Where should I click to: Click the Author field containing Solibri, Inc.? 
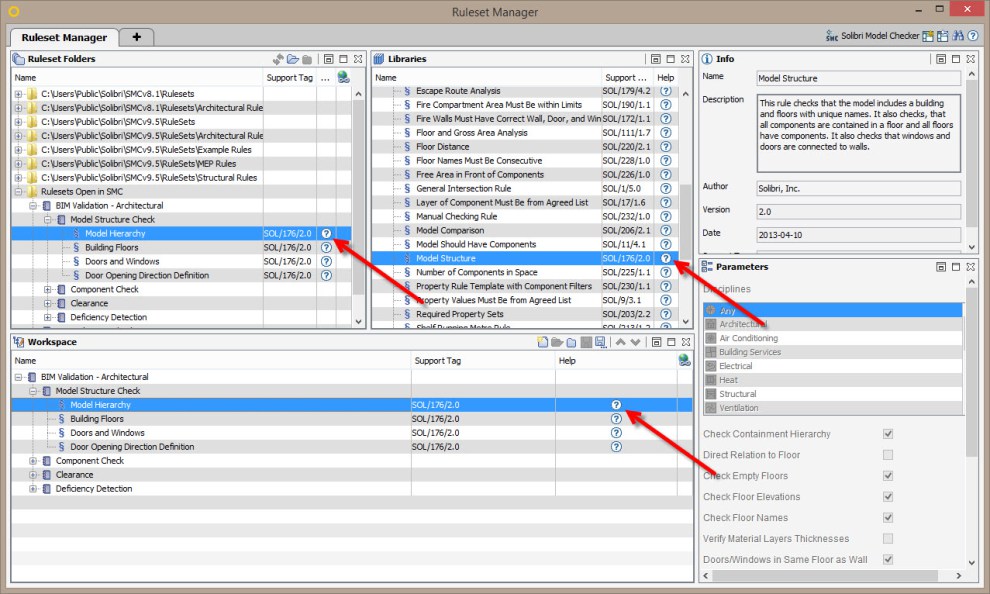858,188
